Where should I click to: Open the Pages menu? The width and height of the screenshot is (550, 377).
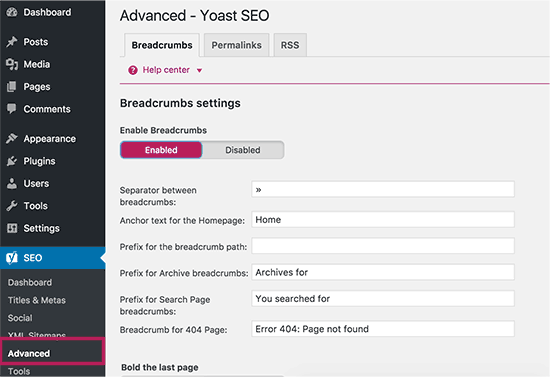coord(36,87)
